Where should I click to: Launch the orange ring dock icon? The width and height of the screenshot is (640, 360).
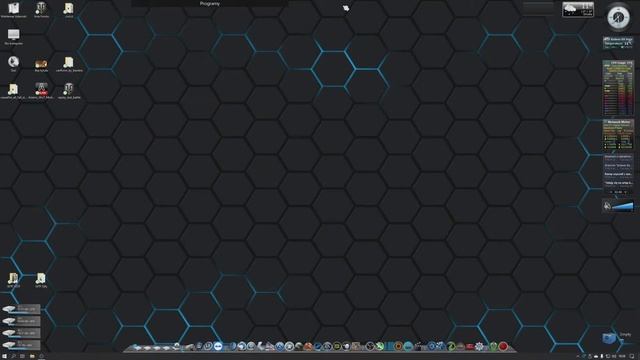click(398, 347)
